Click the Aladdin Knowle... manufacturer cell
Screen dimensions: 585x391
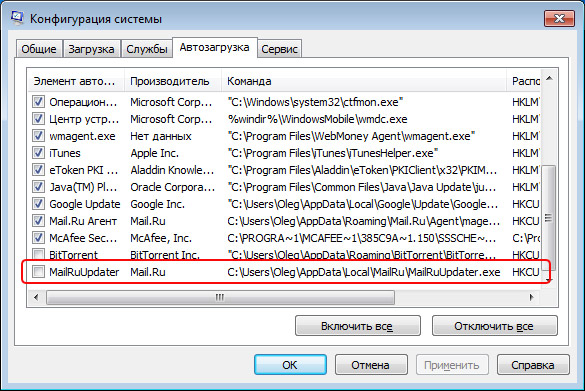(x=172, y=170)
